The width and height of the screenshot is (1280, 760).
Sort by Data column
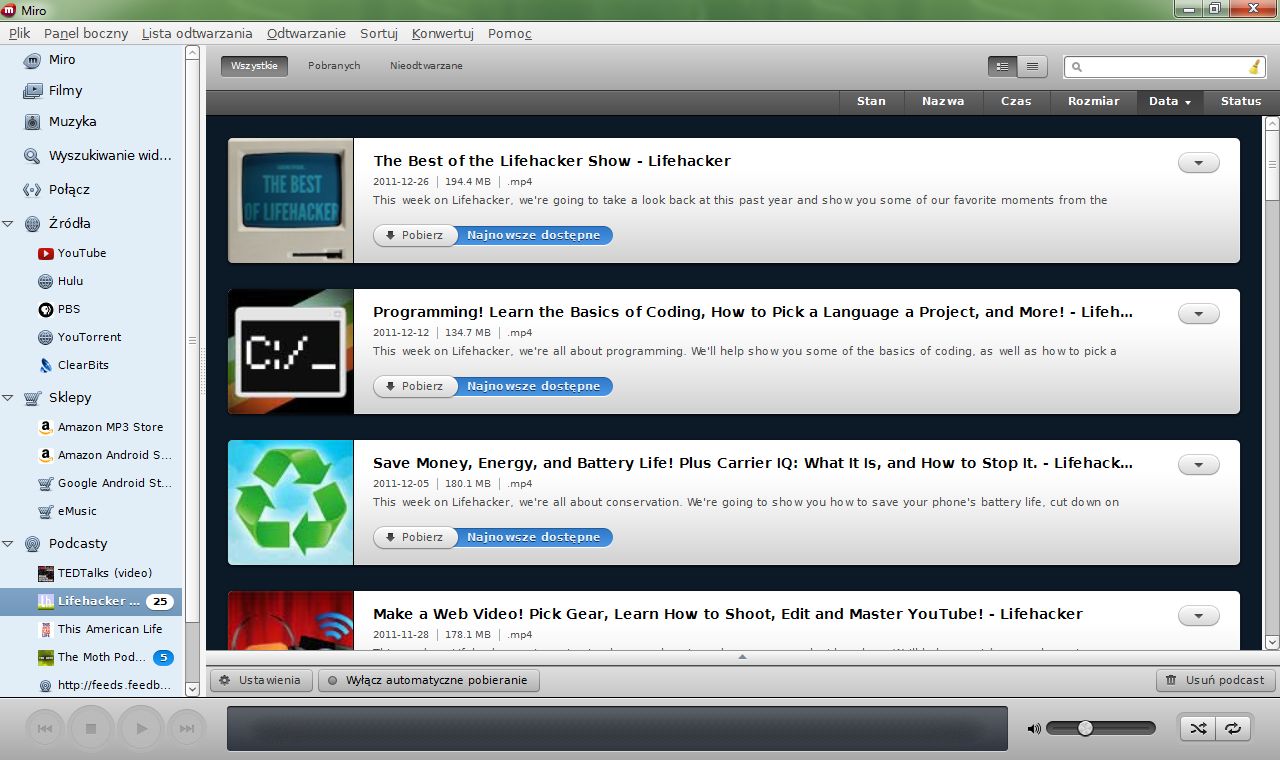click(1170, 101)
